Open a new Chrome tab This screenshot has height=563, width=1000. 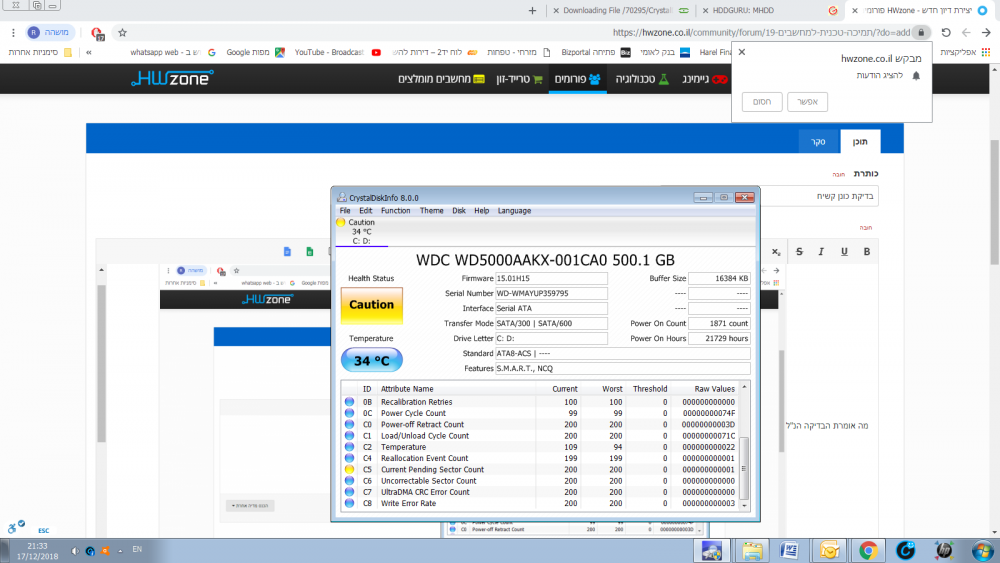click(533, 10)
